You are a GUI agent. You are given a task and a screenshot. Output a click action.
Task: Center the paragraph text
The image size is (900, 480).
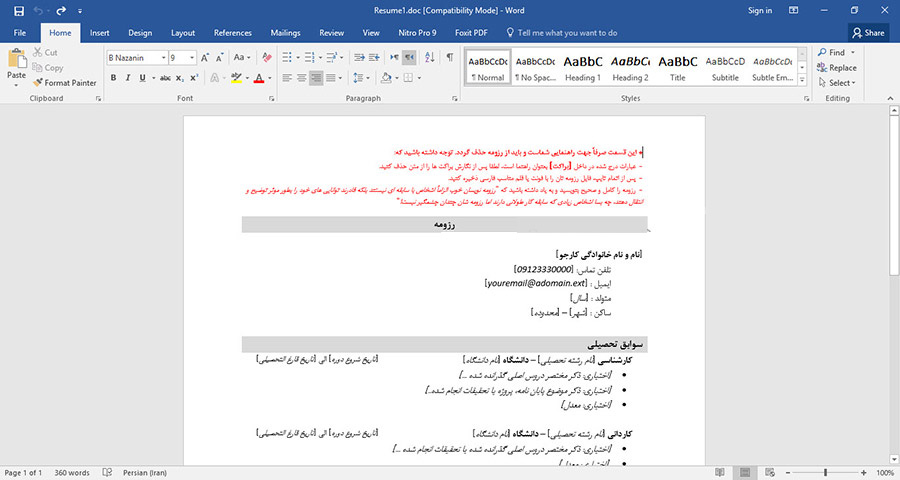(301, 78)
